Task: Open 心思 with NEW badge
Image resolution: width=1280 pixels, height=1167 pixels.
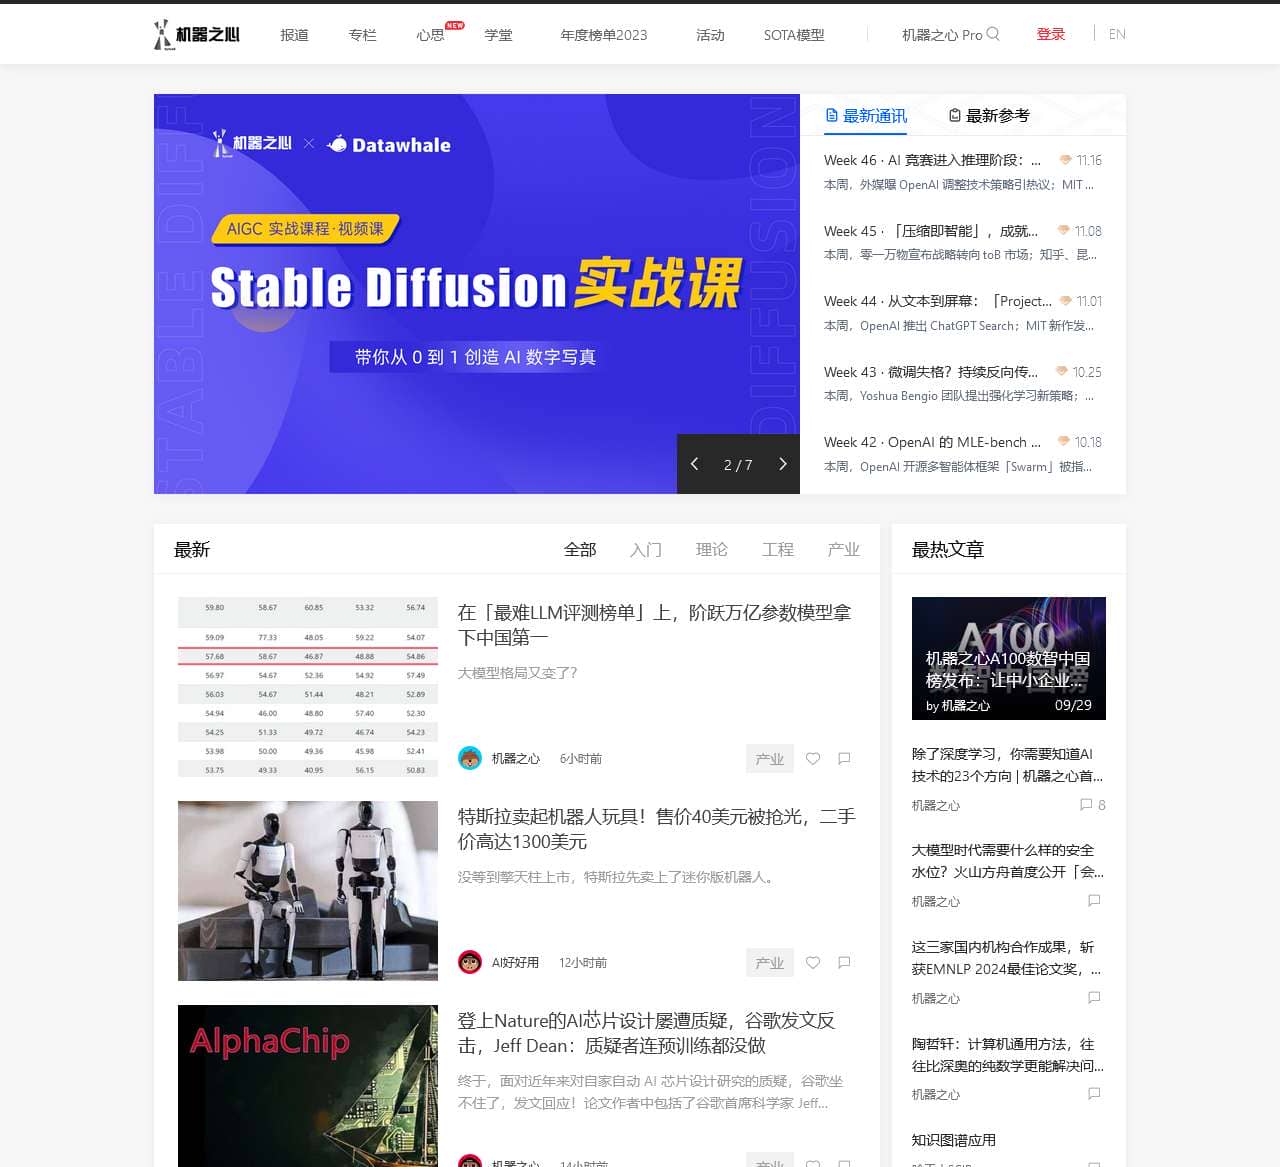Action: click(x=431, y=35)
